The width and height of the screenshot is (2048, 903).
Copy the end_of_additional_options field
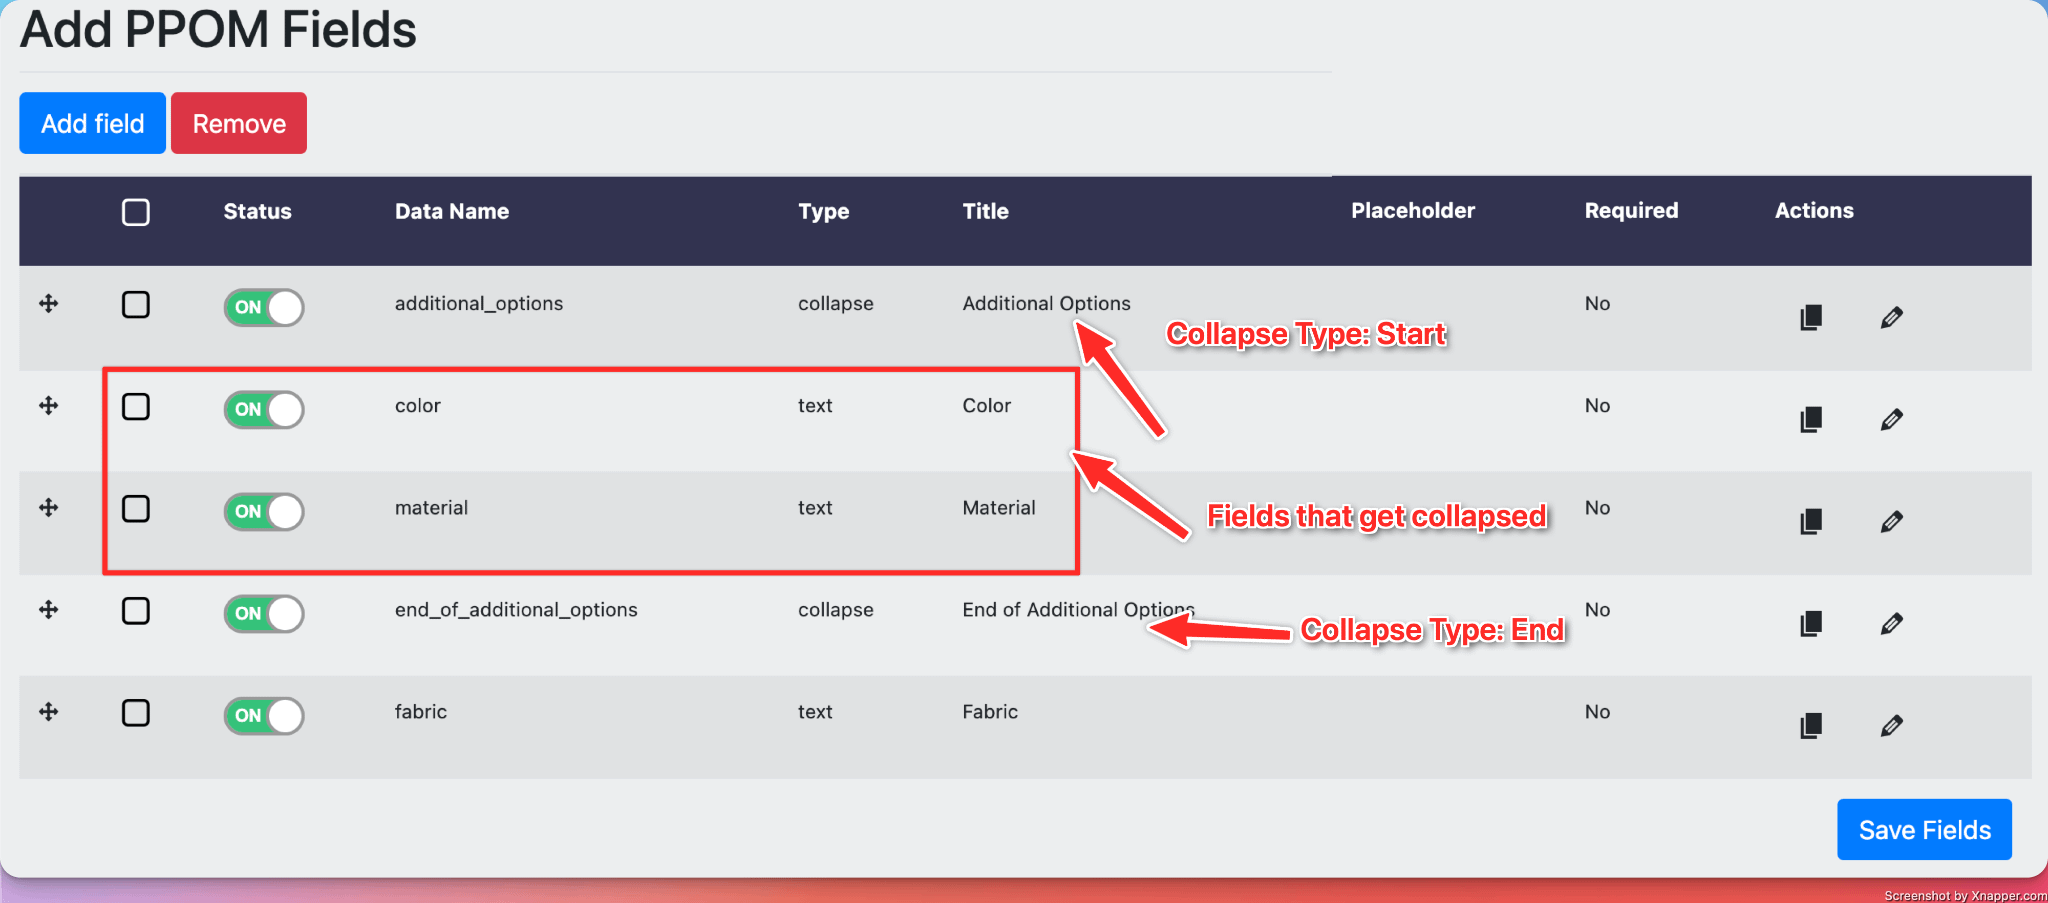click(x=1811, y=624)
